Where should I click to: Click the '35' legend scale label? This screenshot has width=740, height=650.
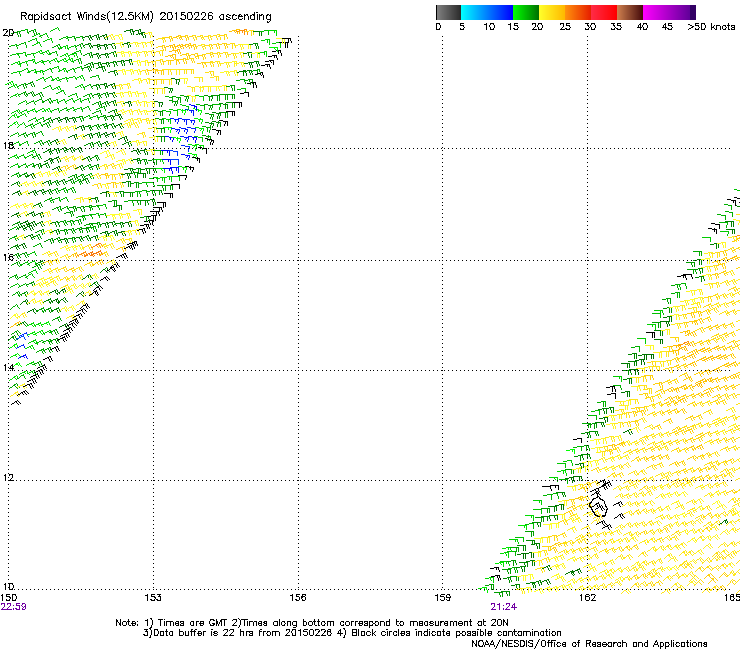tap(616, 27)
